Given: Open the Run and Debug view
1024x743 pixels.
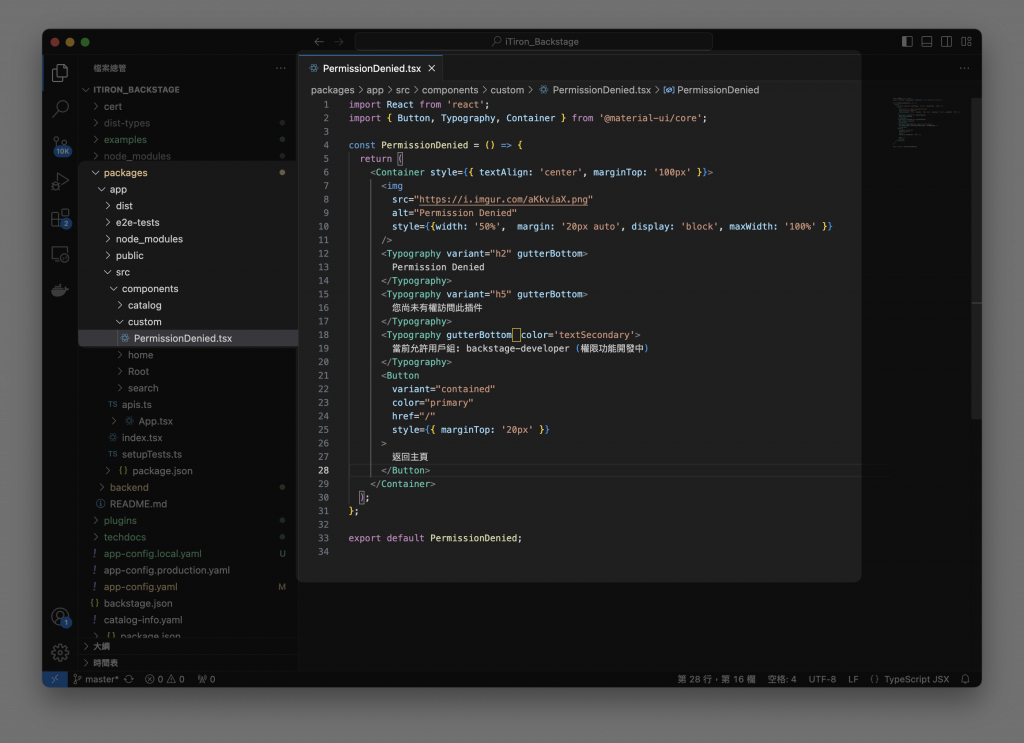Looking at the screenshot, I should coord(60,182).
